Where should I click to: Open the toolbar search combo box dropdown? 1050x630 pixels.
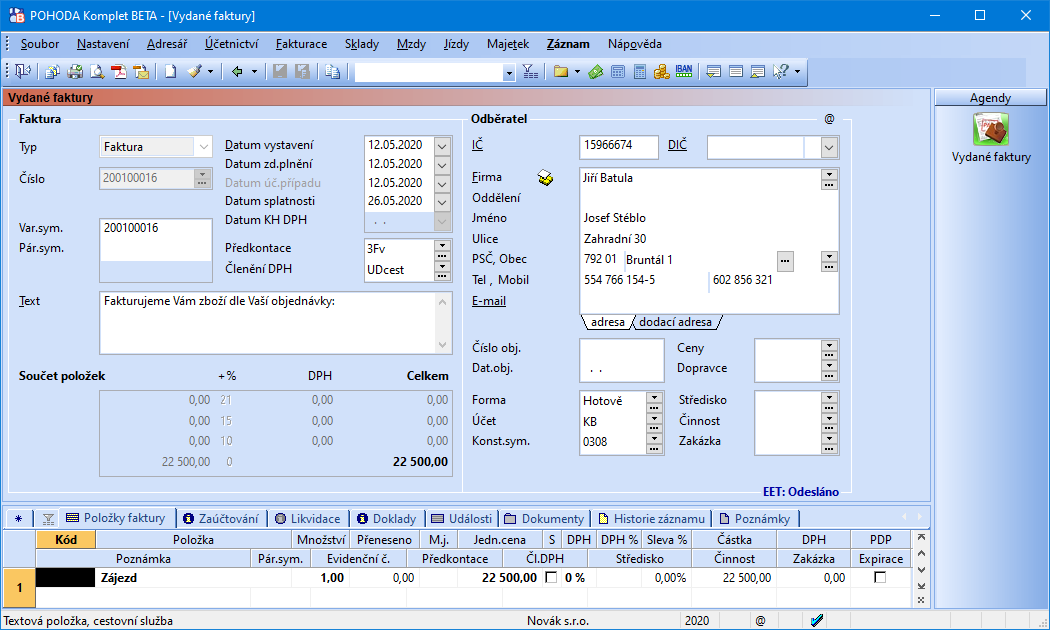pyautogui.click(x=509, y=72)
